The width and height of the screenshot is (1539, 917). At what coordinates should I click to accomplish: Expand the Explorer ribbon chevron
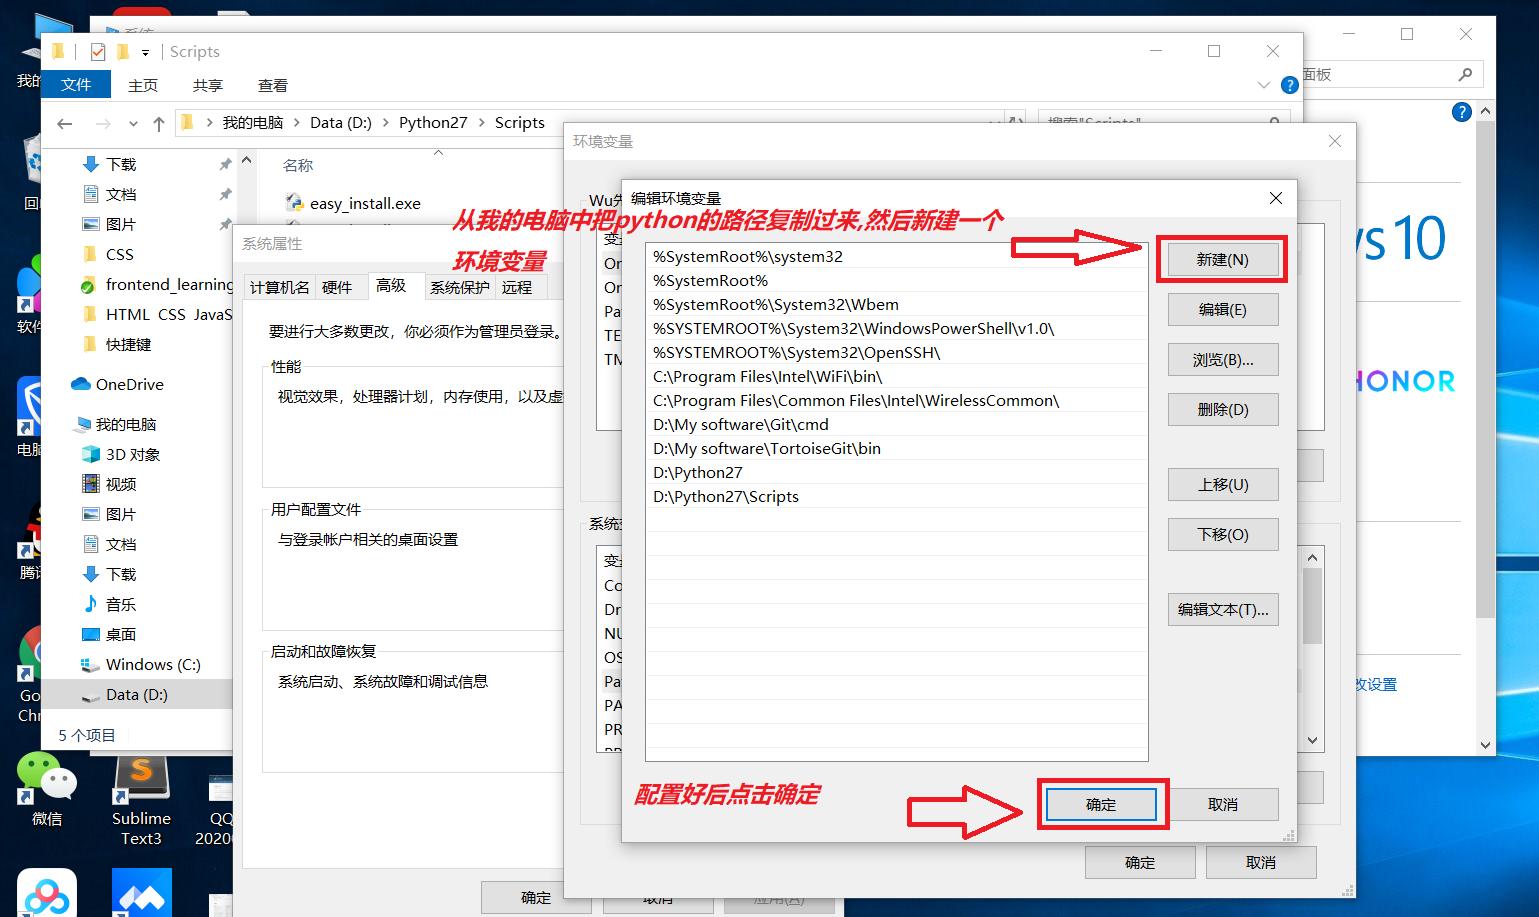pos(1263,85)
